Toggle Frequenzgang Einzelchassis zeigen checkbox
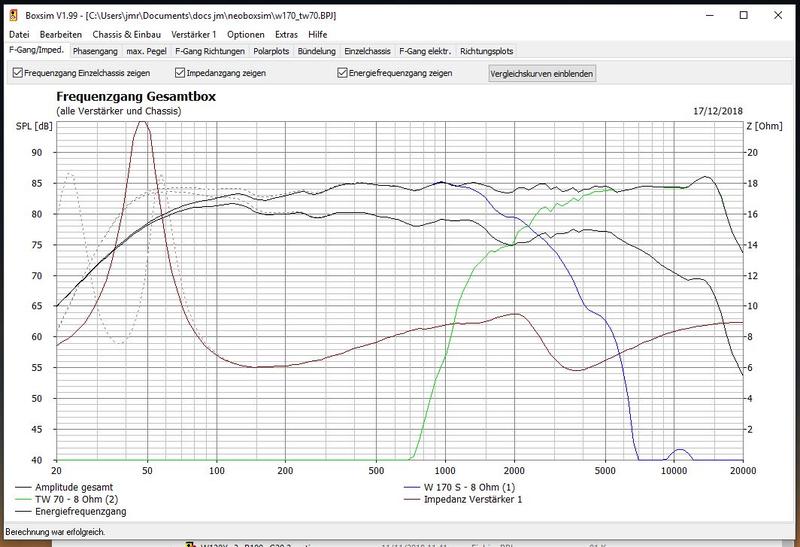 [x=18, y=73]
